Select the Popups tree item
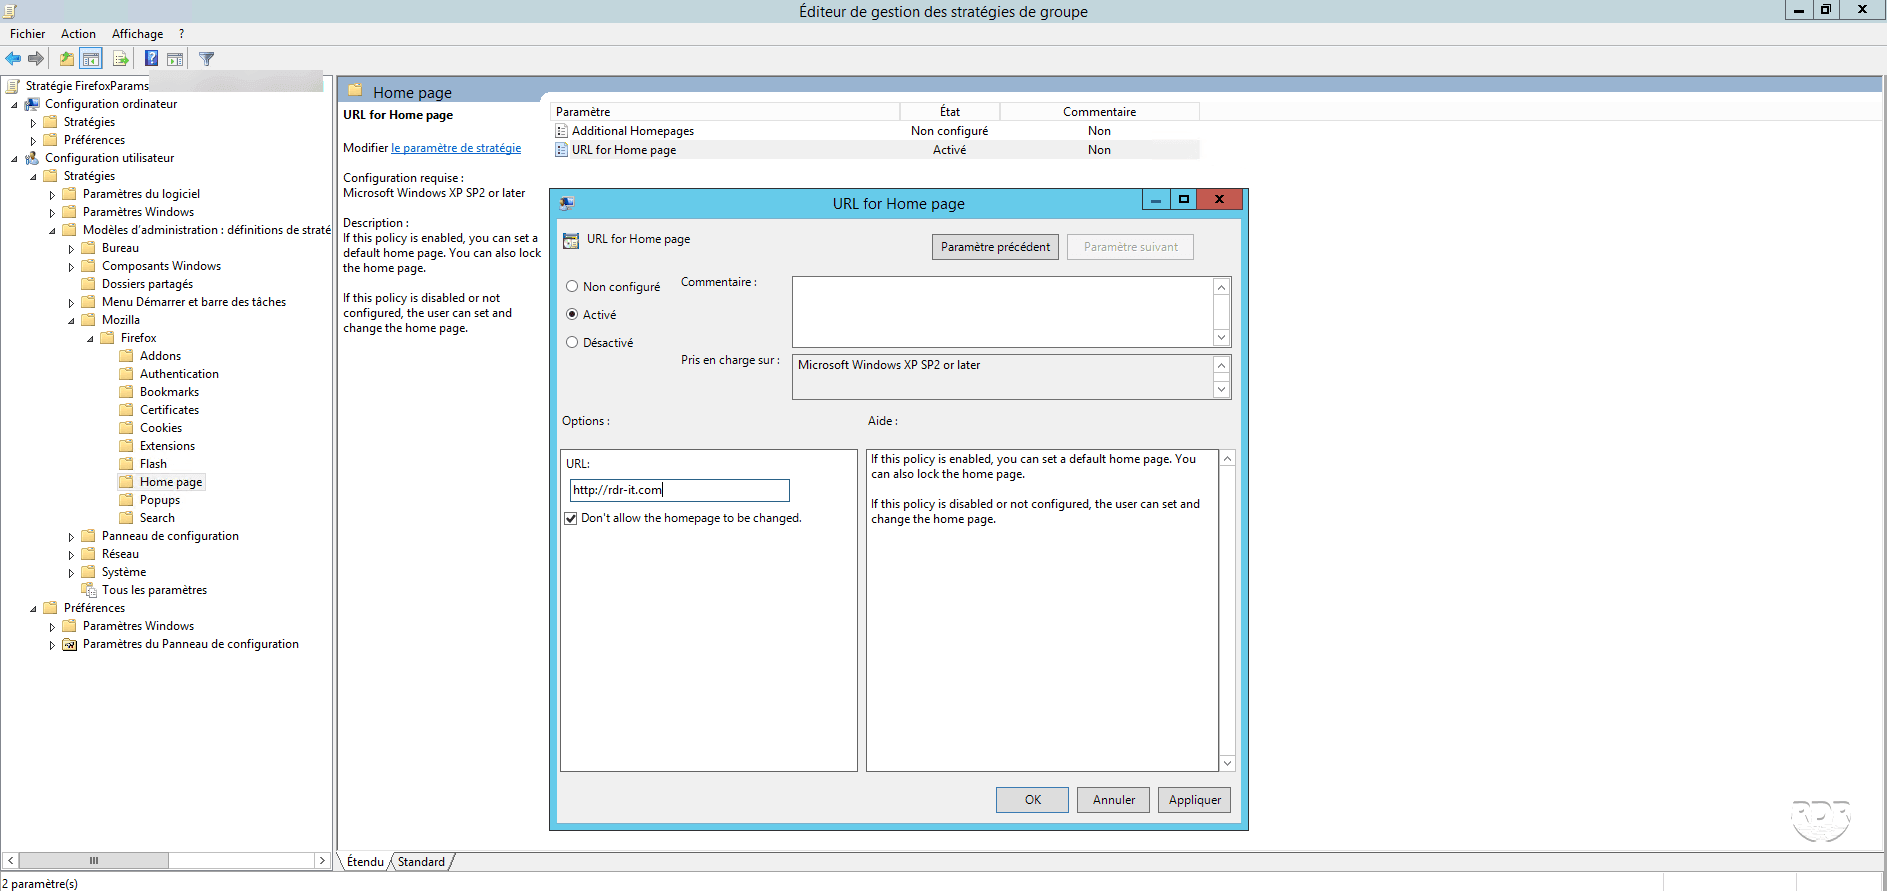Viewport: 1887px width, 891px height. tap(160, 500)
